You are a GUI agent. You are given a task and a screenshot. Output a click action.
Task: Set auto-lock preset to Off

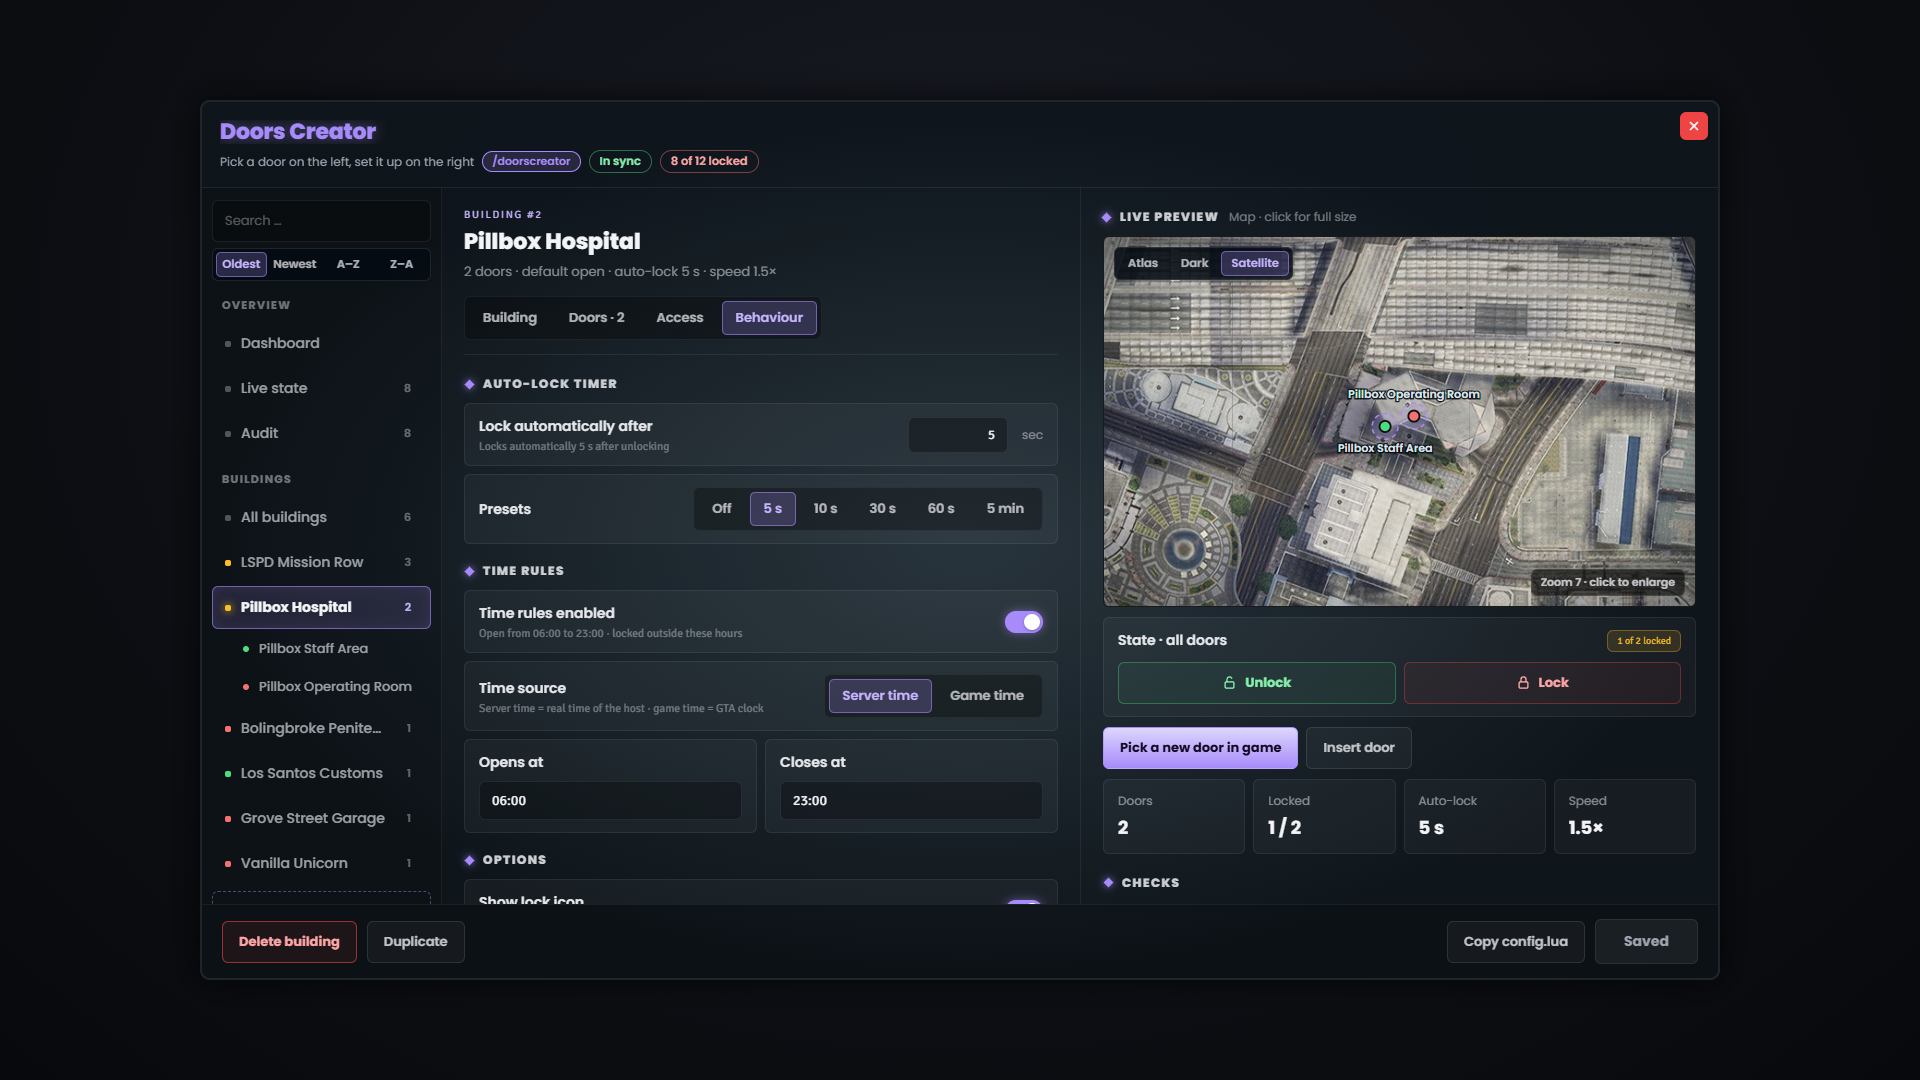point(722,509)
